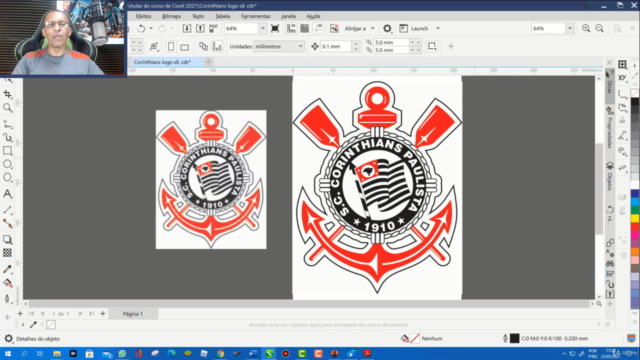
Task: Toggle the Show Rulers button
Action: [291, 28]
